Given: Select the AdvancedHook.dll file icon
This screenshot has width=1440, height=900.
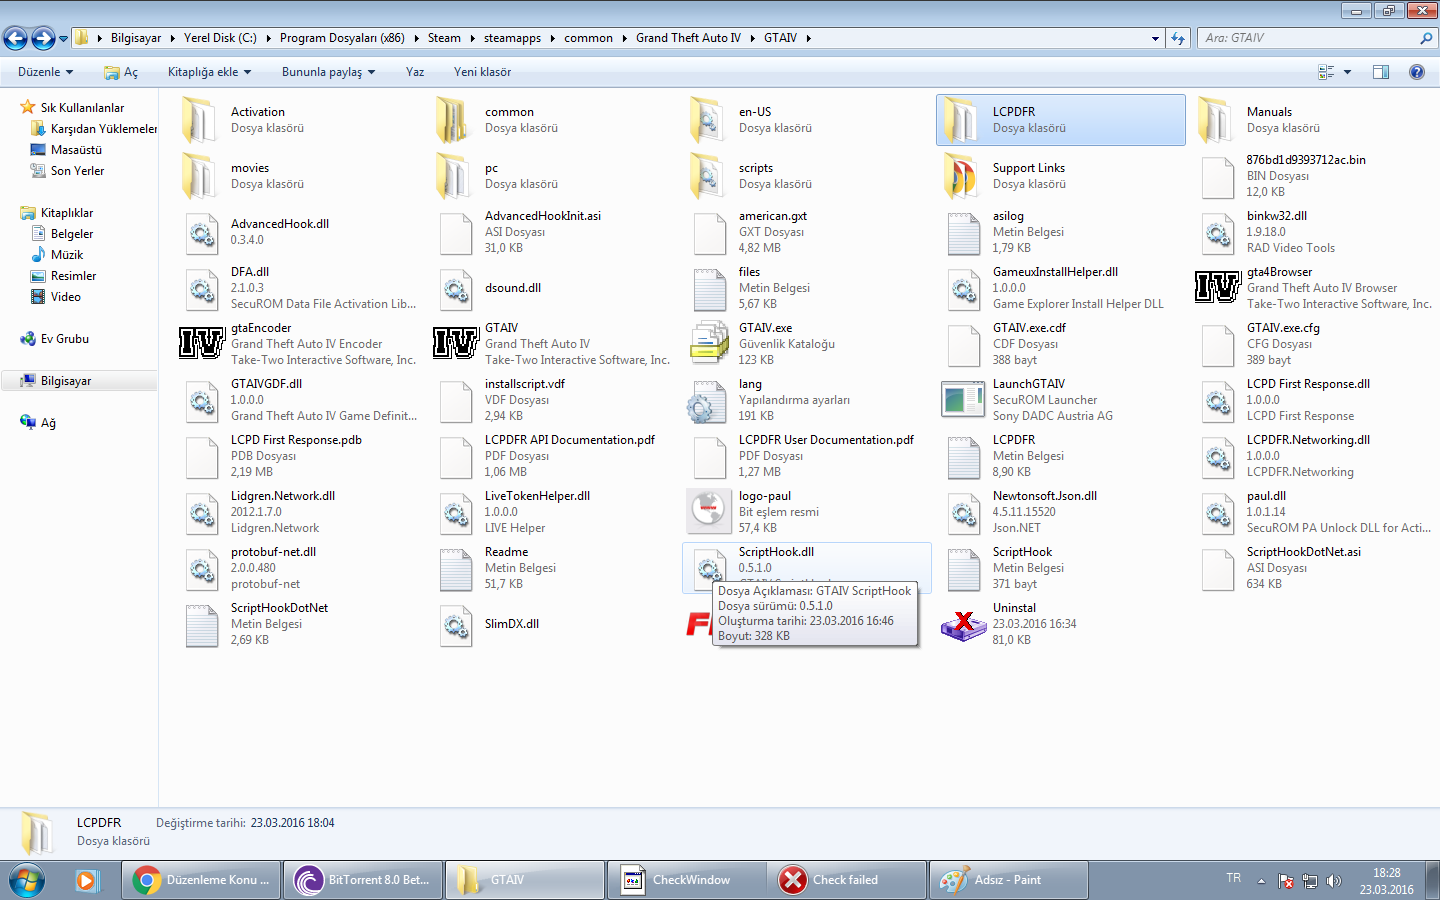Looking at the screenshot, I should 202,232.
